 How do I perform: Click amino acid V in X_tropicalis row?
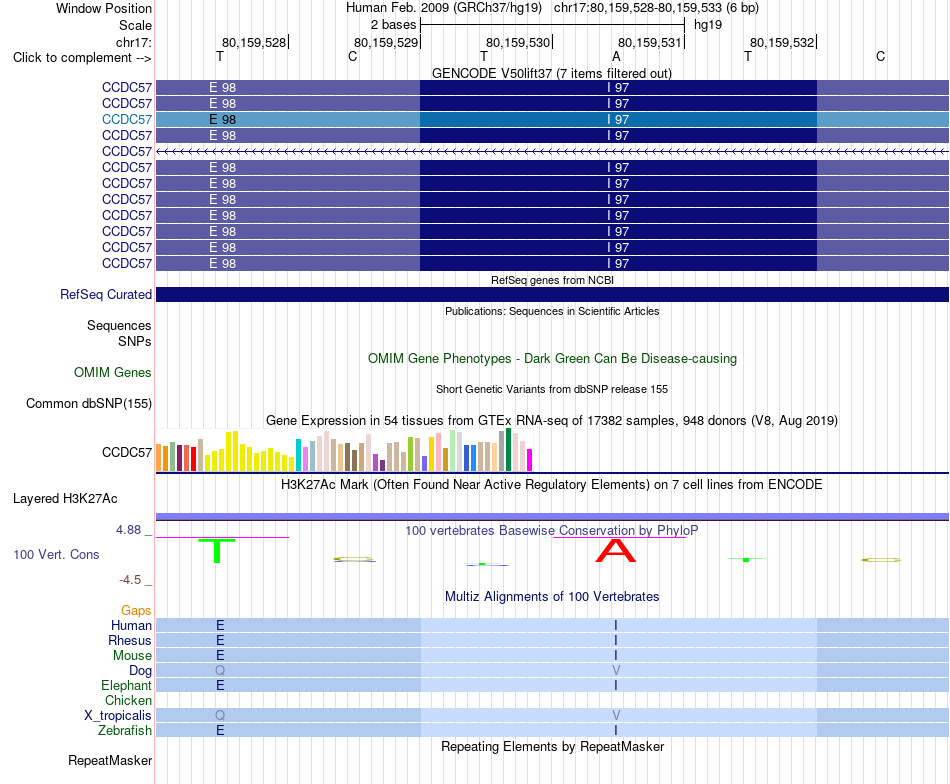click(x=616, y=716)
